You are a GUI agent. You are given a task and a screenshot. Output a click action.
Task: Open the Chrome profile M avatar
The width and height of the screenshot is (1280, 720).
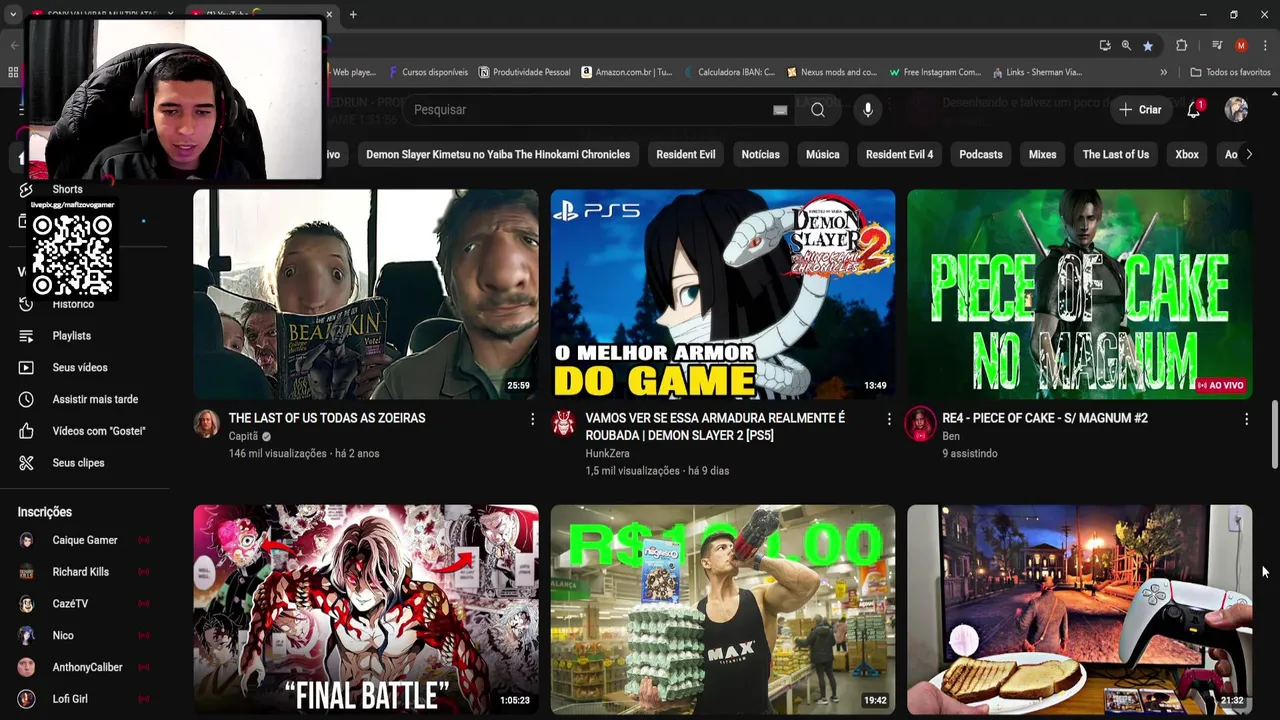[x=1241, y=45]
